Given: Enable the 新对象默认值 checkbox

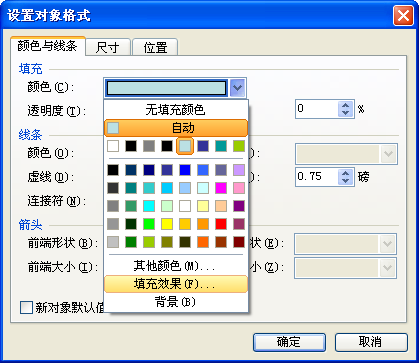Looking at the screenshot, I should (x=26, y=308).
